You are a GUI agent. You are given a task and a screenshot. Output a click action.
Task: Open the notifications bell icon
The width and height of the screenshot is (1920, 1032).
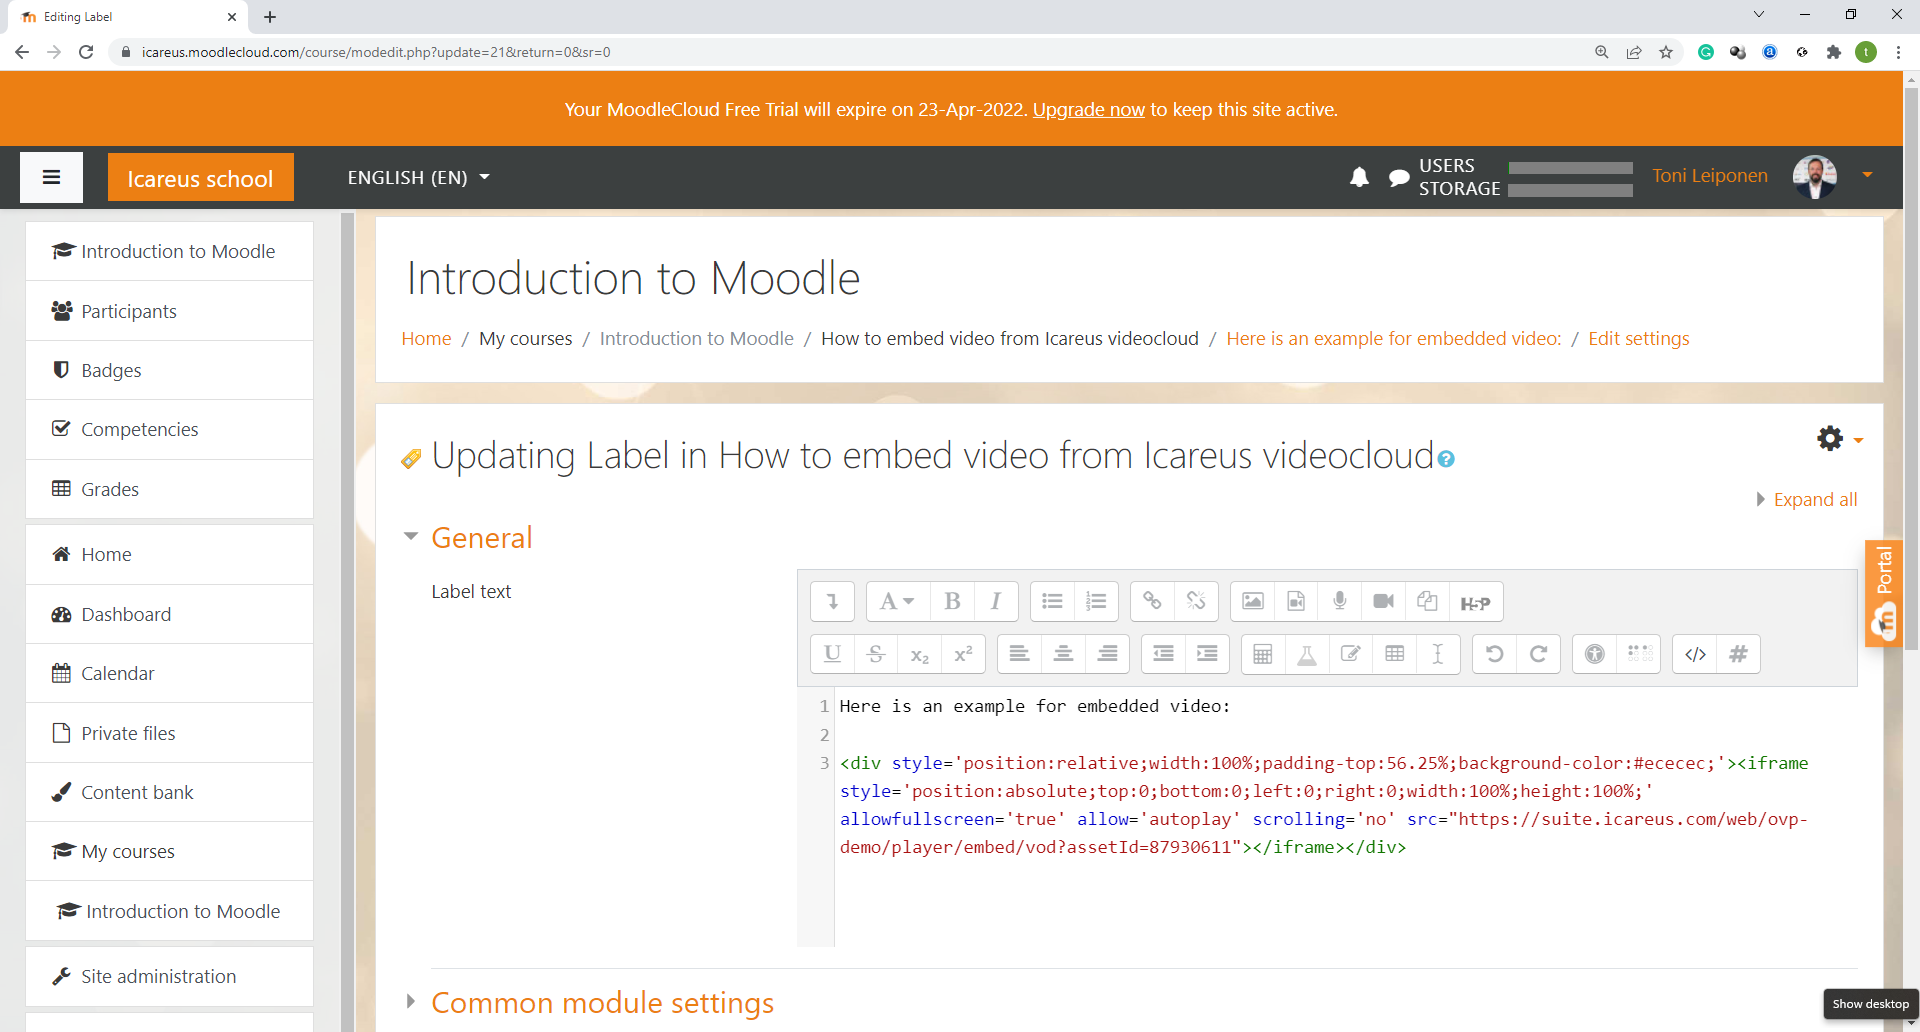(1359, 177)
